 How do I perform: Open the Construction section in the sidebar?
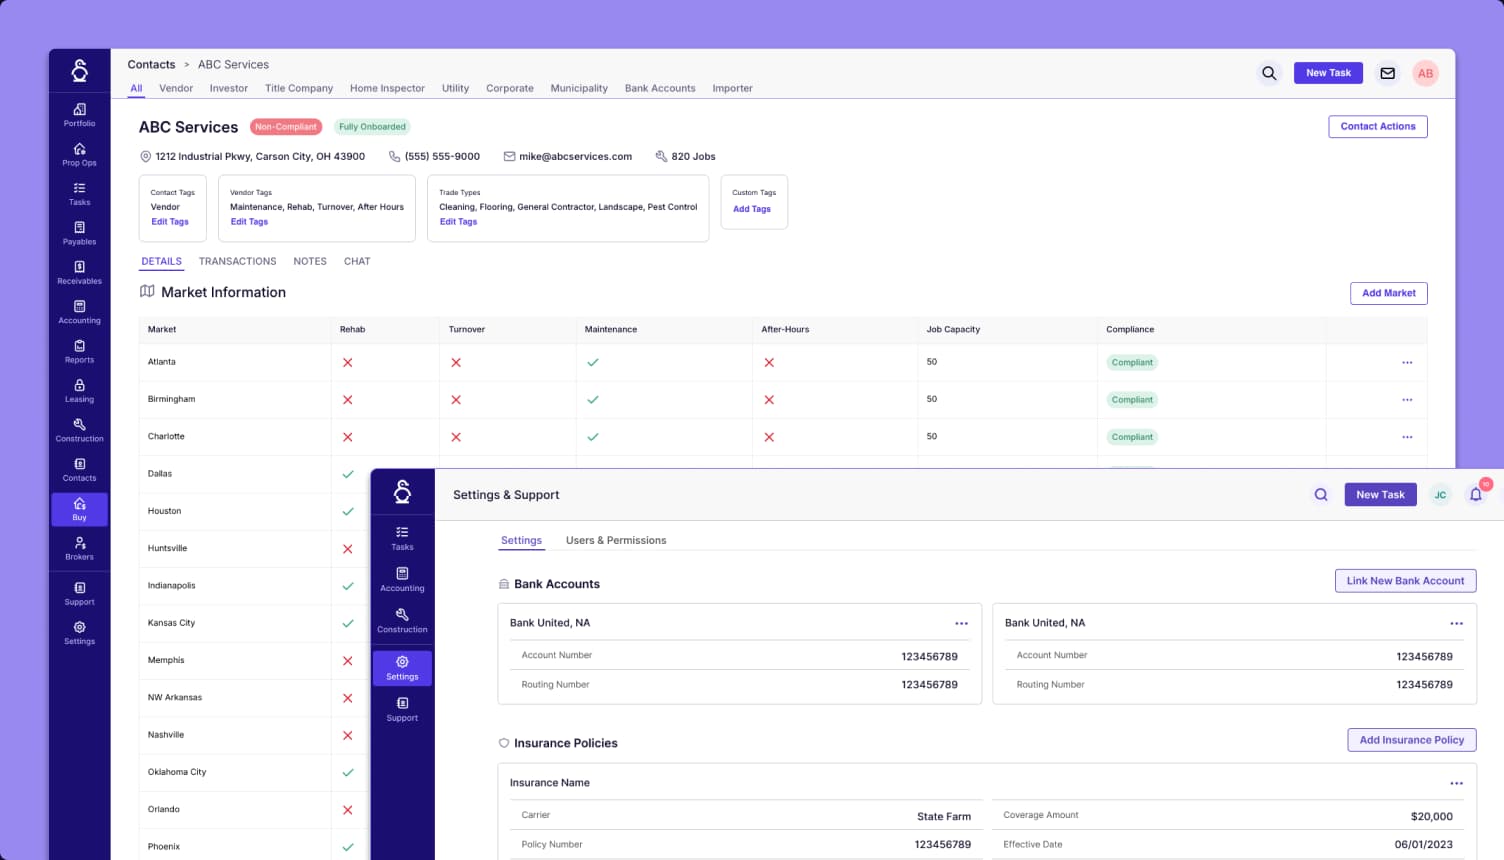coord(79,431)
